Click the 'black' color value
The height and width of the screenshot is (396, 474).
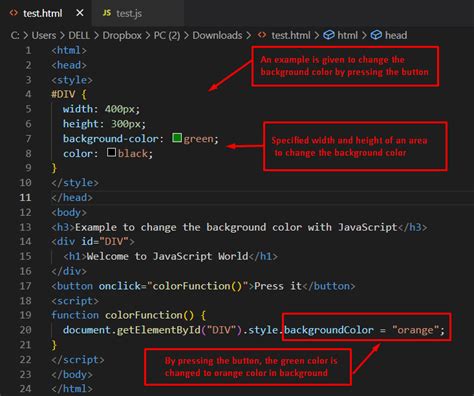coord(133,153)
